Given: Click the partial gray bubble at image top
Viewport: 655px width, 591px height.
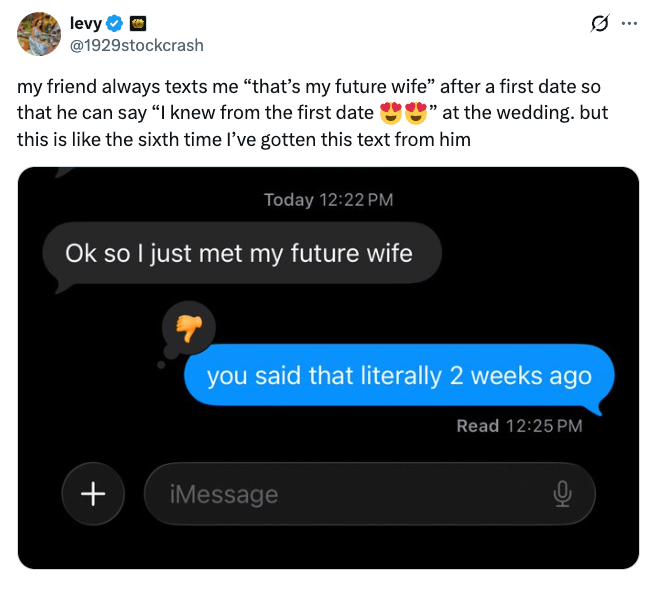Looking at the screenshot, I should tap(68, 172).
